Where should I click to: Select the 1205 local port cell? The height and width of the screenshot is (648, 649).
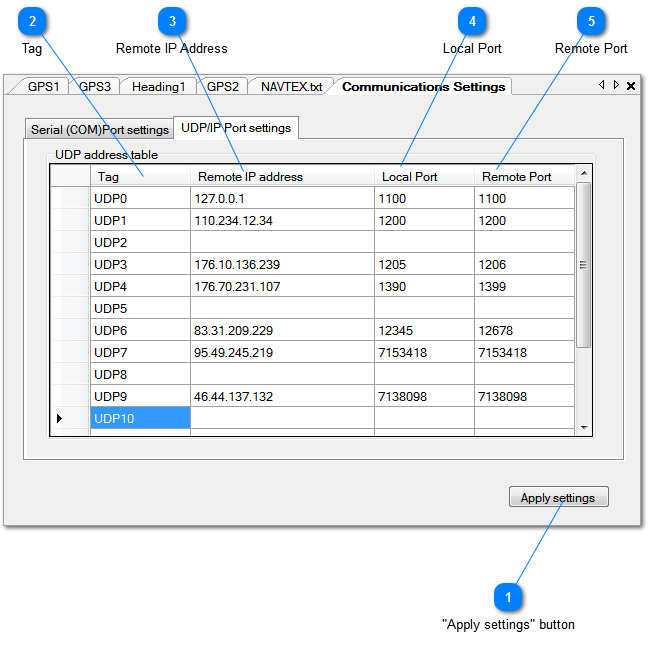(x=424, y=264)
